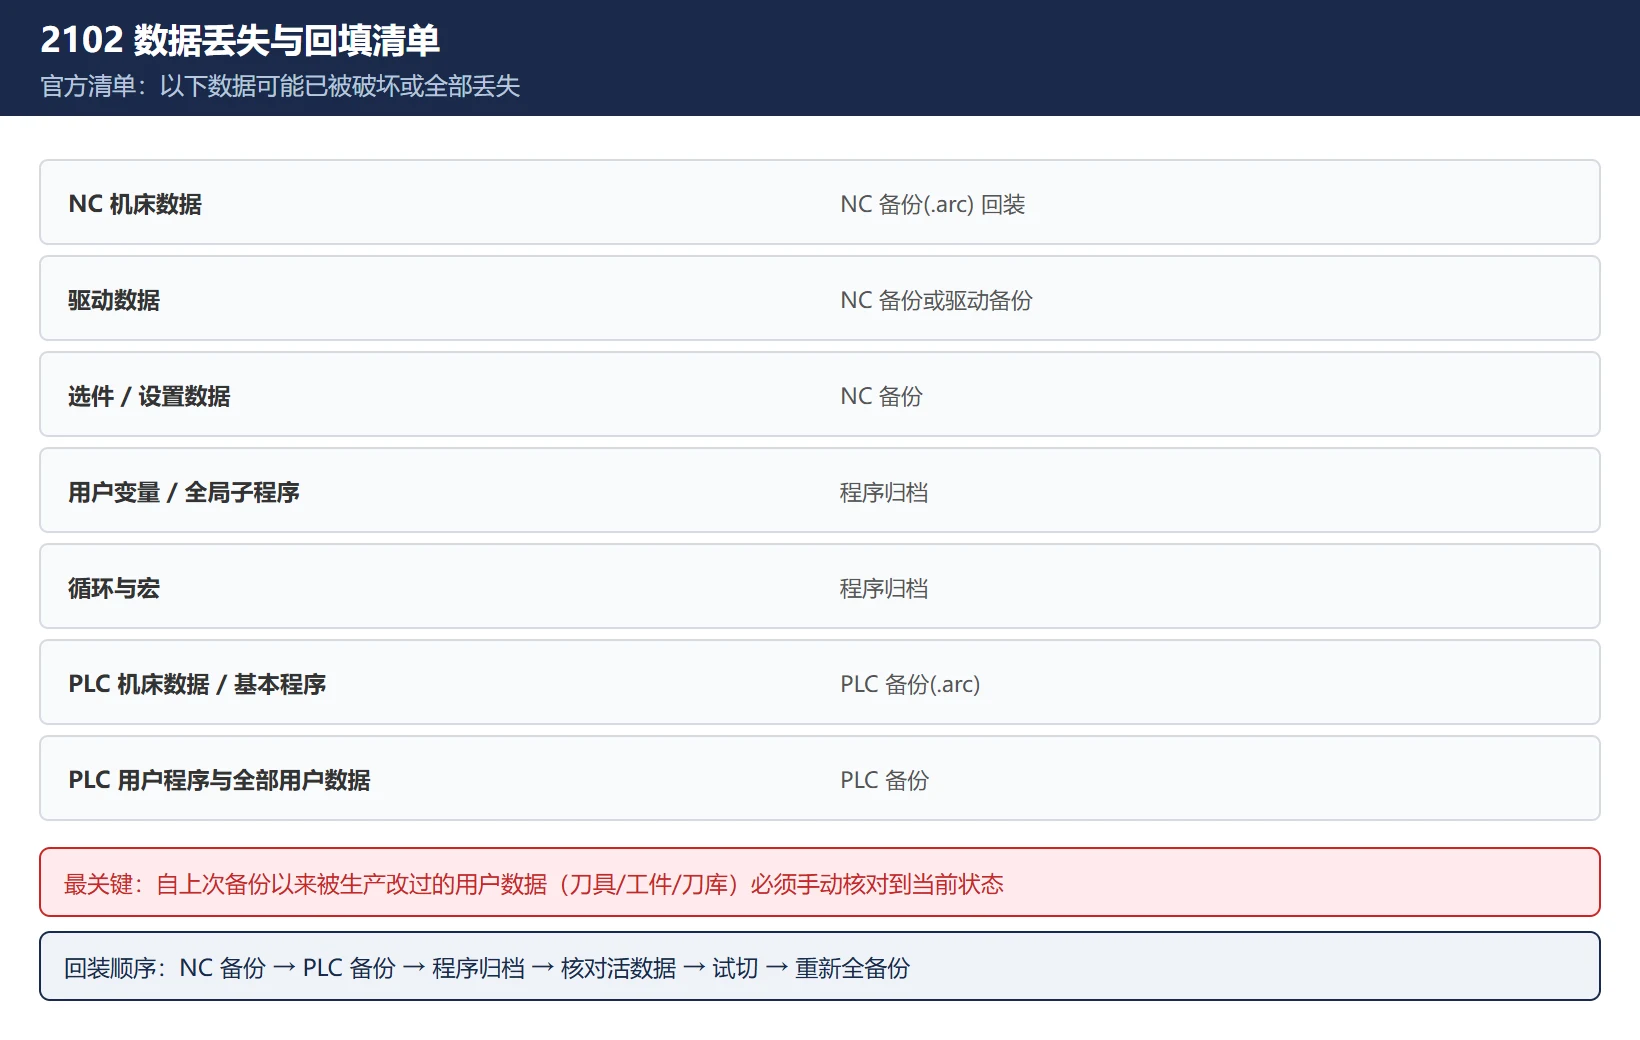This screenshot has width=1640, height=1040.
Task: Select "NC 备份" in 选件 row
Action: coord(881,396)
